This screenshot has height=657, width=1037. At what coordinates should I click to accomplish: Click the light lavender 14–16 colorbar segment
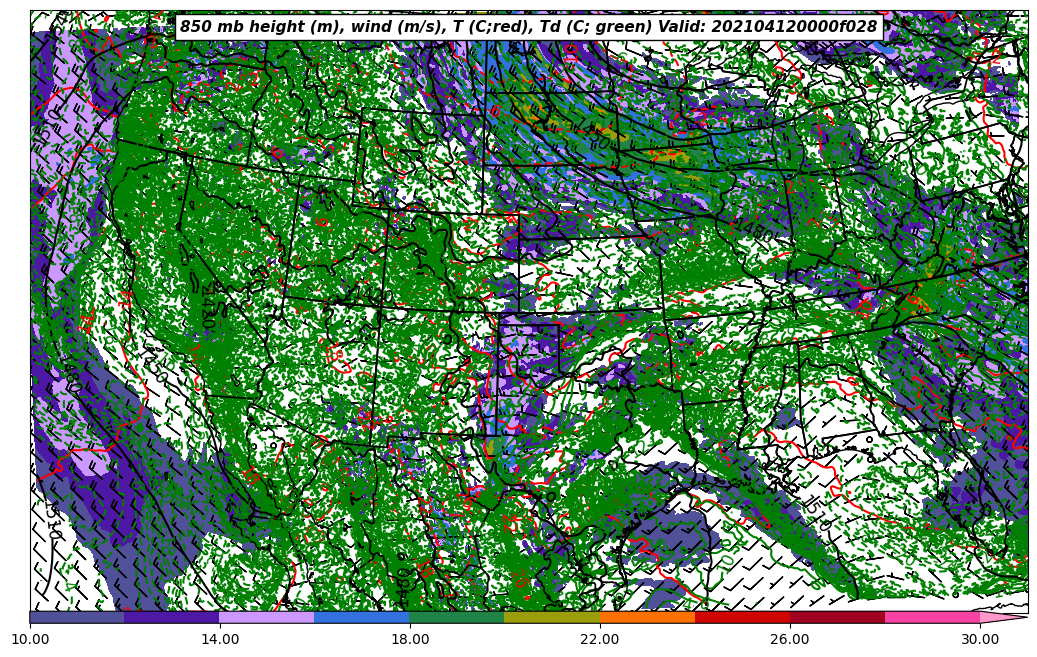pos(267,617)
